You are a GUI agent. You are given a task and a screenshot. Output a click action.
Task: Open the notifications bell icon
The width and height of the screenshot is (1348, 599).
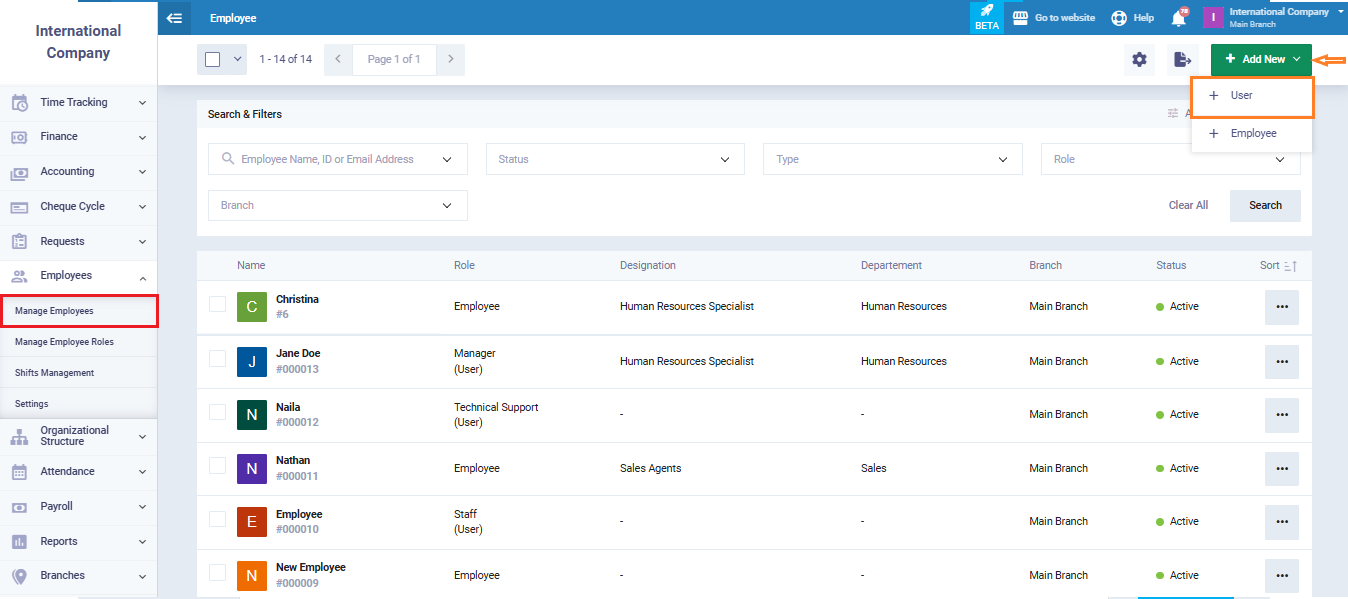tap(1179, 18)
